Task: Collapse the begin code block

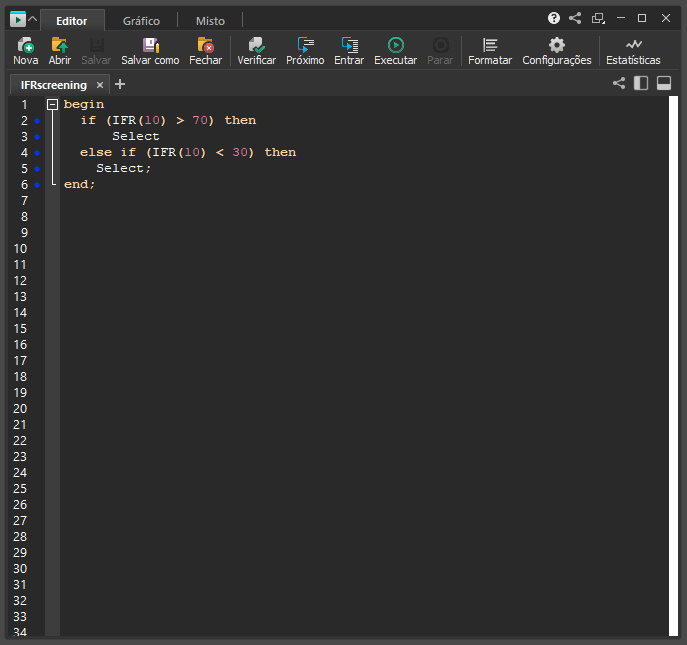Action: coord(53,104)
